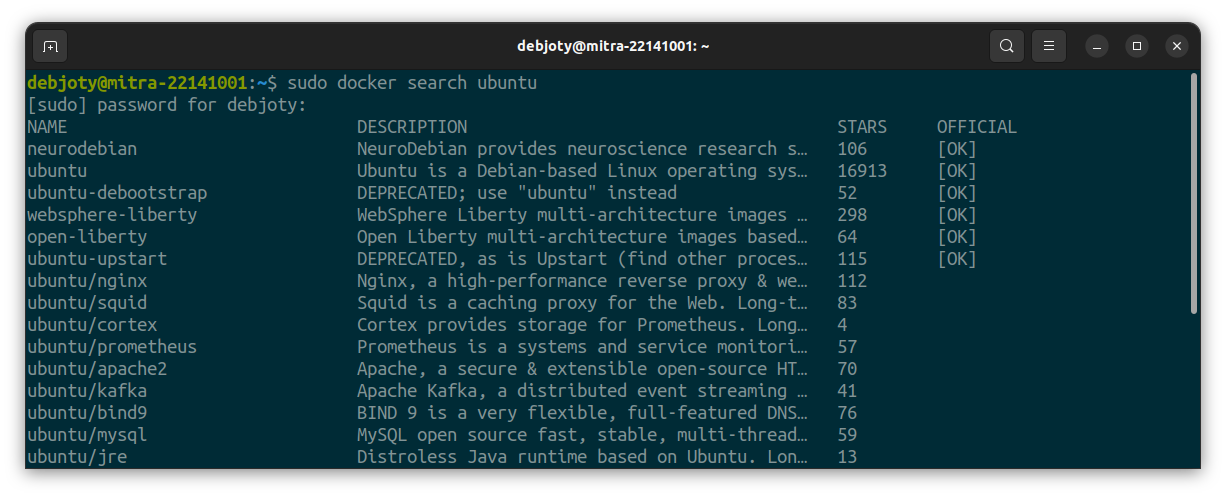This screenshot has height=497, width=1226.
Task: Click the OFFICIAL column header
Action: (x=977, y=127)
